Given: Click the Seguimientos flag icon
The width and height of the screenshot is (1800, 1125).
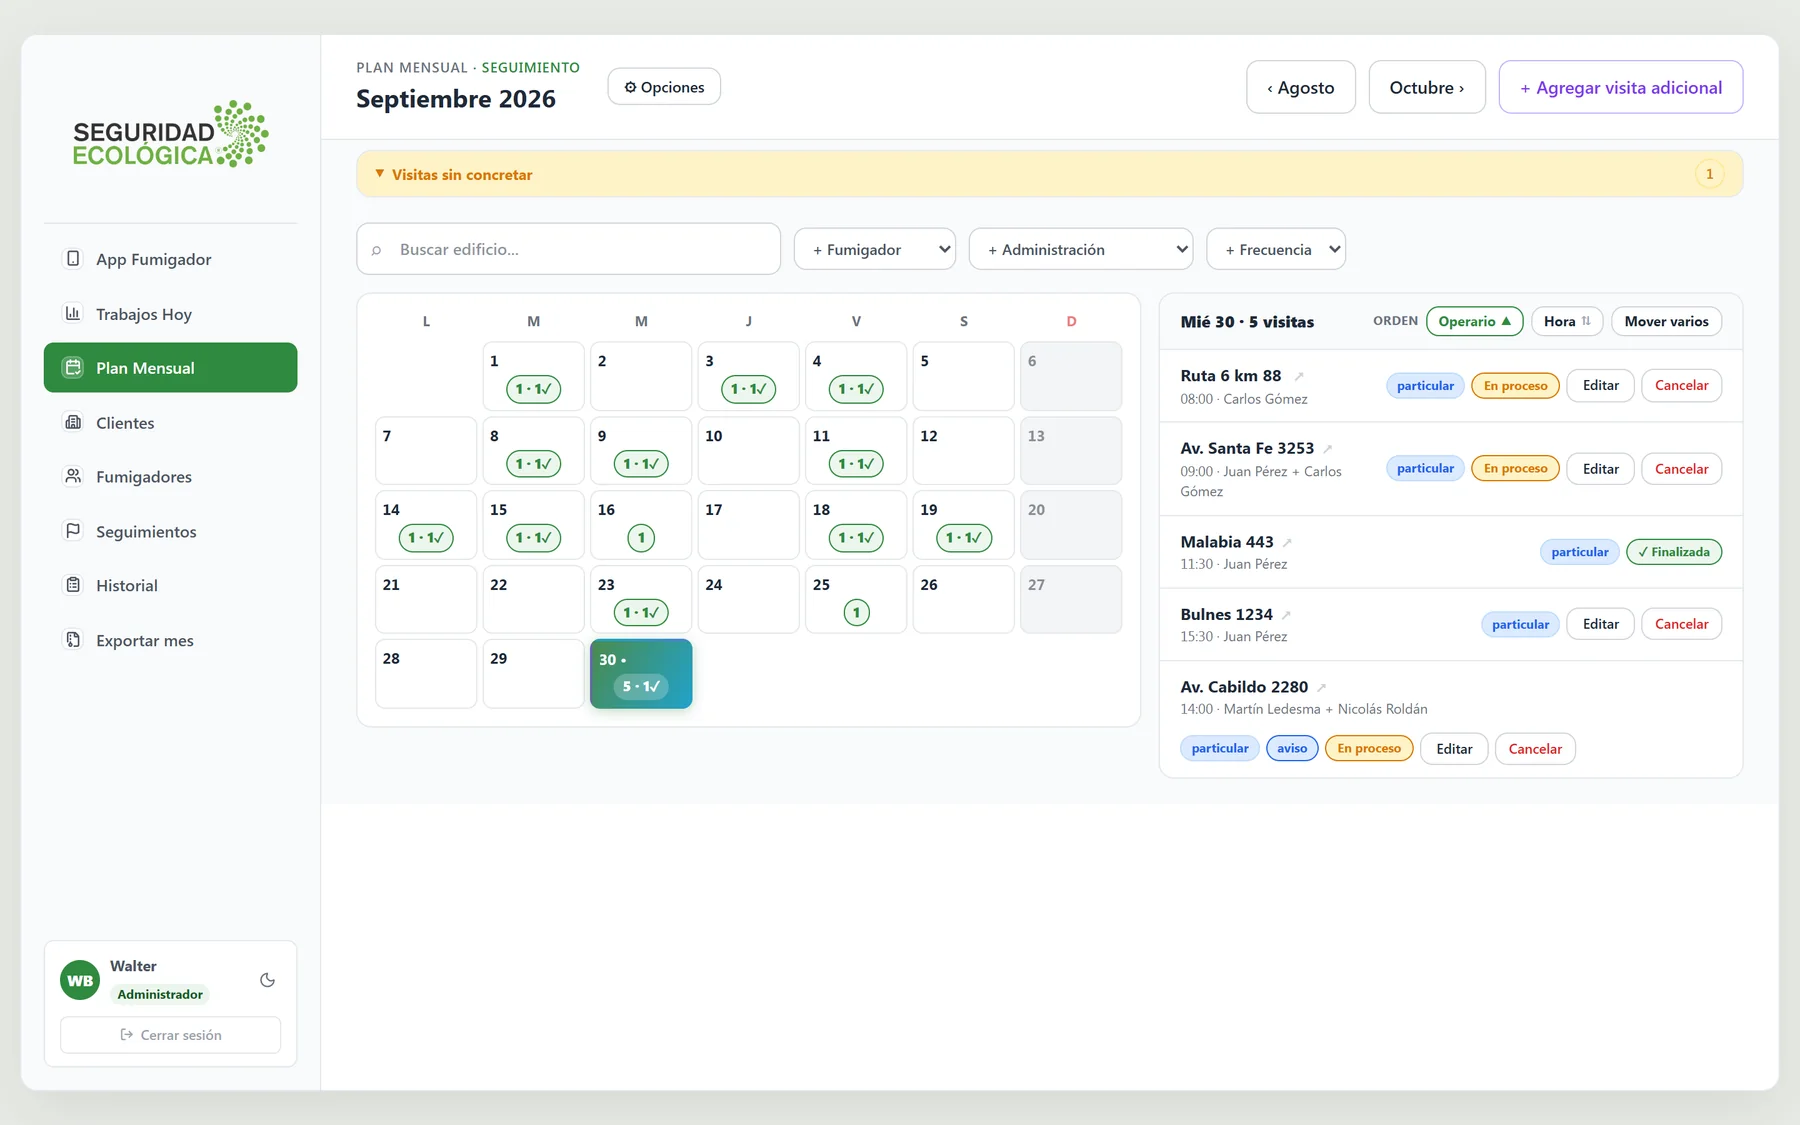Looking at the screenshot, I should pos(73,531).
